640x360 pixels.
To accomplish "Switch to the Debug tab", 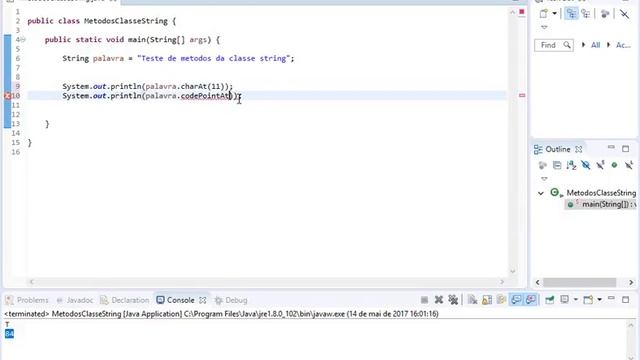I will pyautogui.click(x=231, y=300).
